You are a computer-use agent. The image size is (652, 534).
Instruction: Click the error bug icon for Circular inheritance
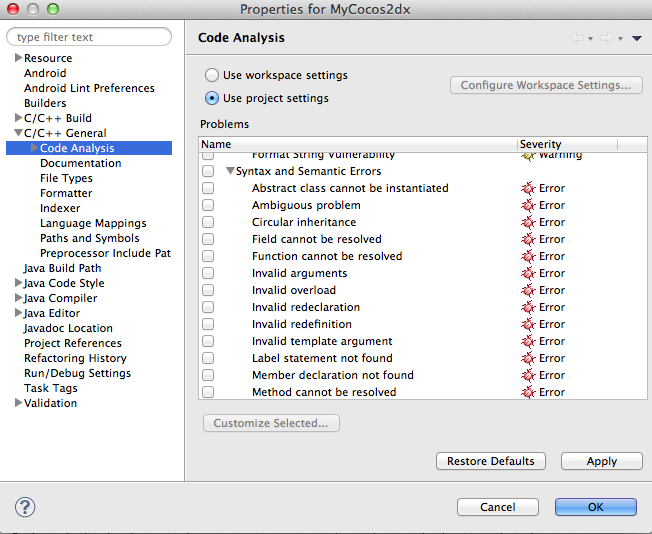pos(528,222)
